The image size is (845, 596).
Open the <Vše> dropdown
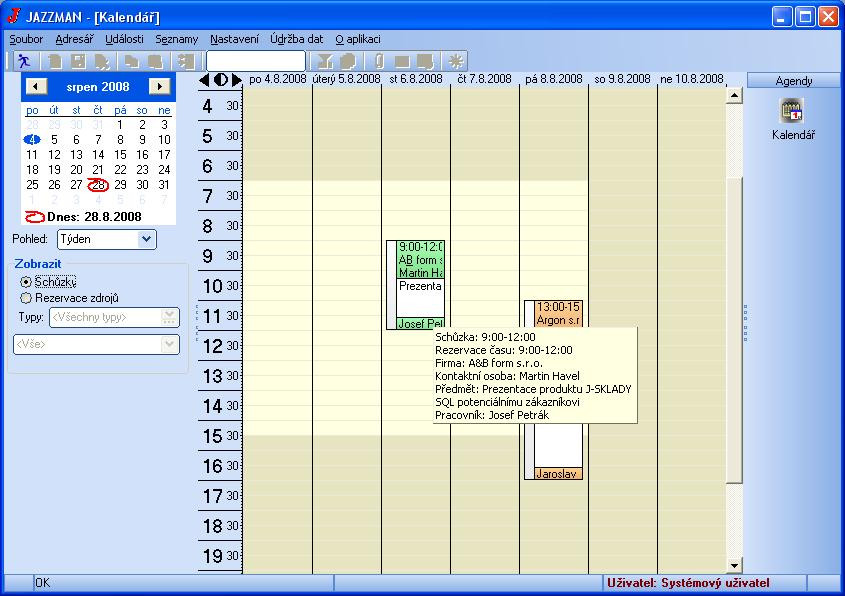[x=169, y=344]
